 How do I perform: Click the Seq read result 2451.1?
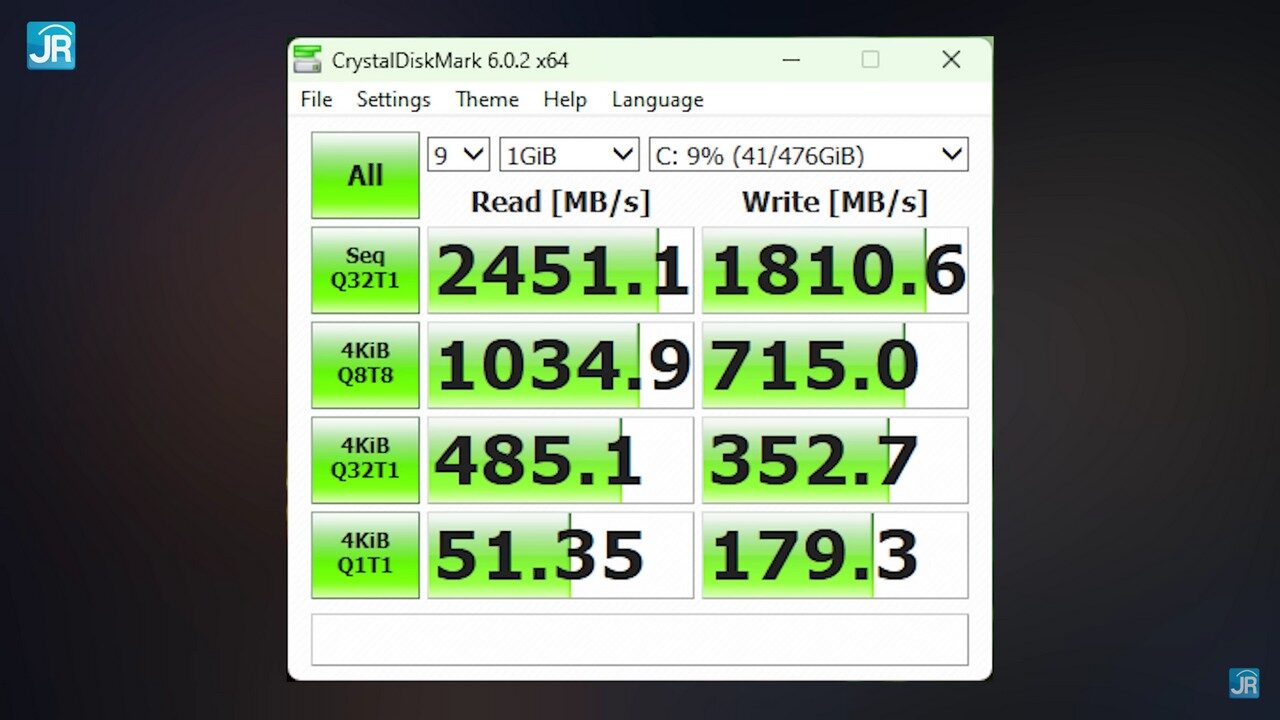point(560,270)
